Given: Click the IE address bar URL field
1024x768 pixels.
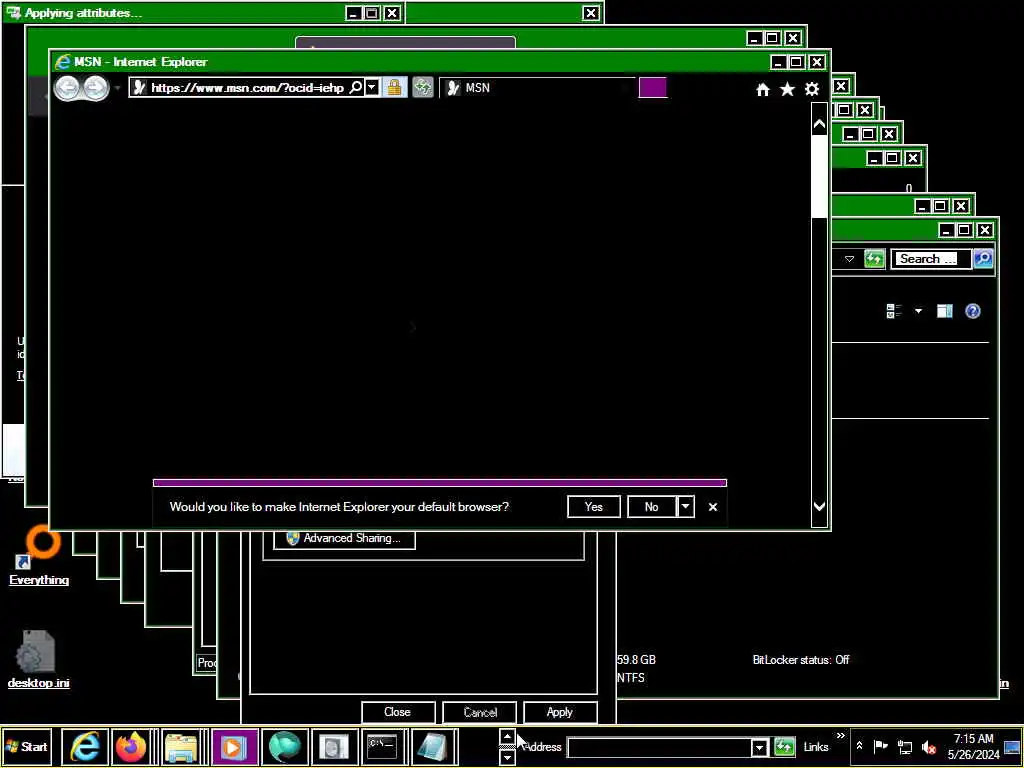Looking at the screenshot, I should point(247,88).
